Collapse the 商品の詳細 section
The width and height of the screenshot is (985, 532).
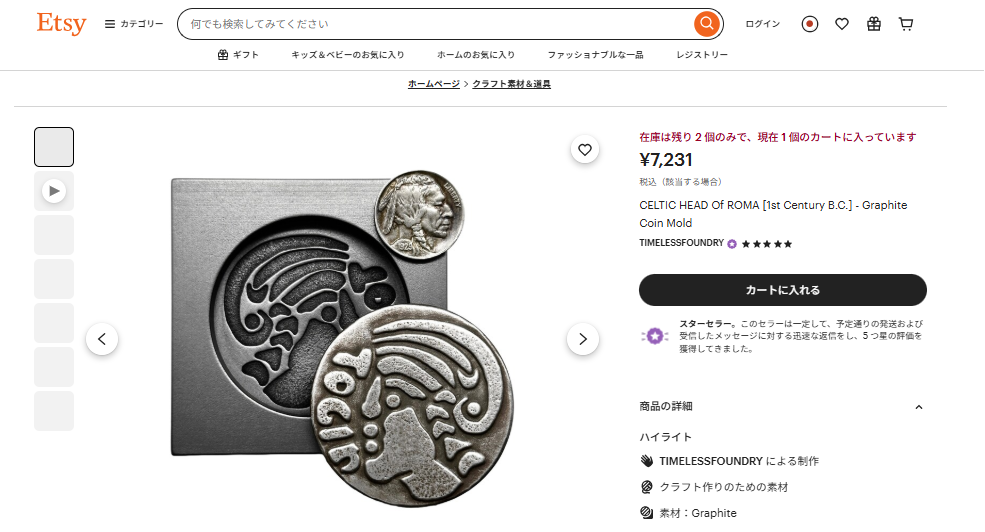(x=918, y=407)
